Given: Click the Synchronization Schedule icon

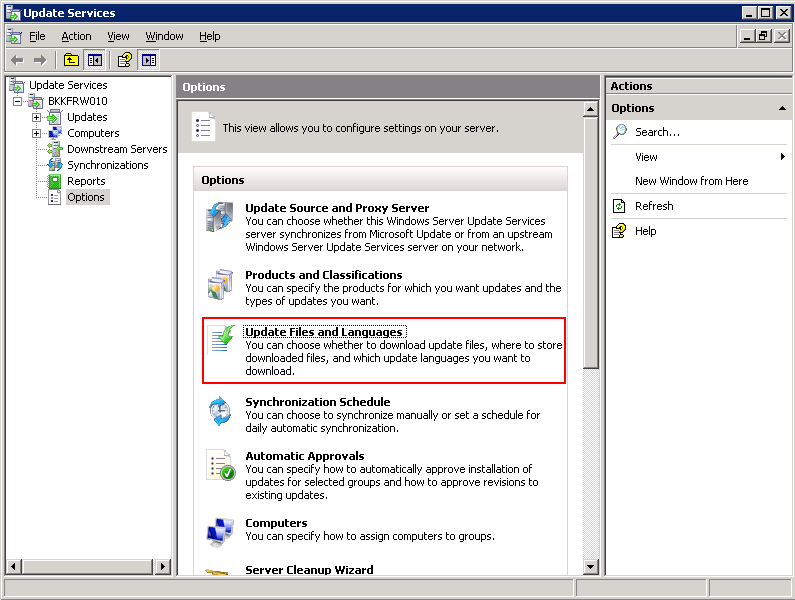Looking at the screenshot, I should 220,411.
